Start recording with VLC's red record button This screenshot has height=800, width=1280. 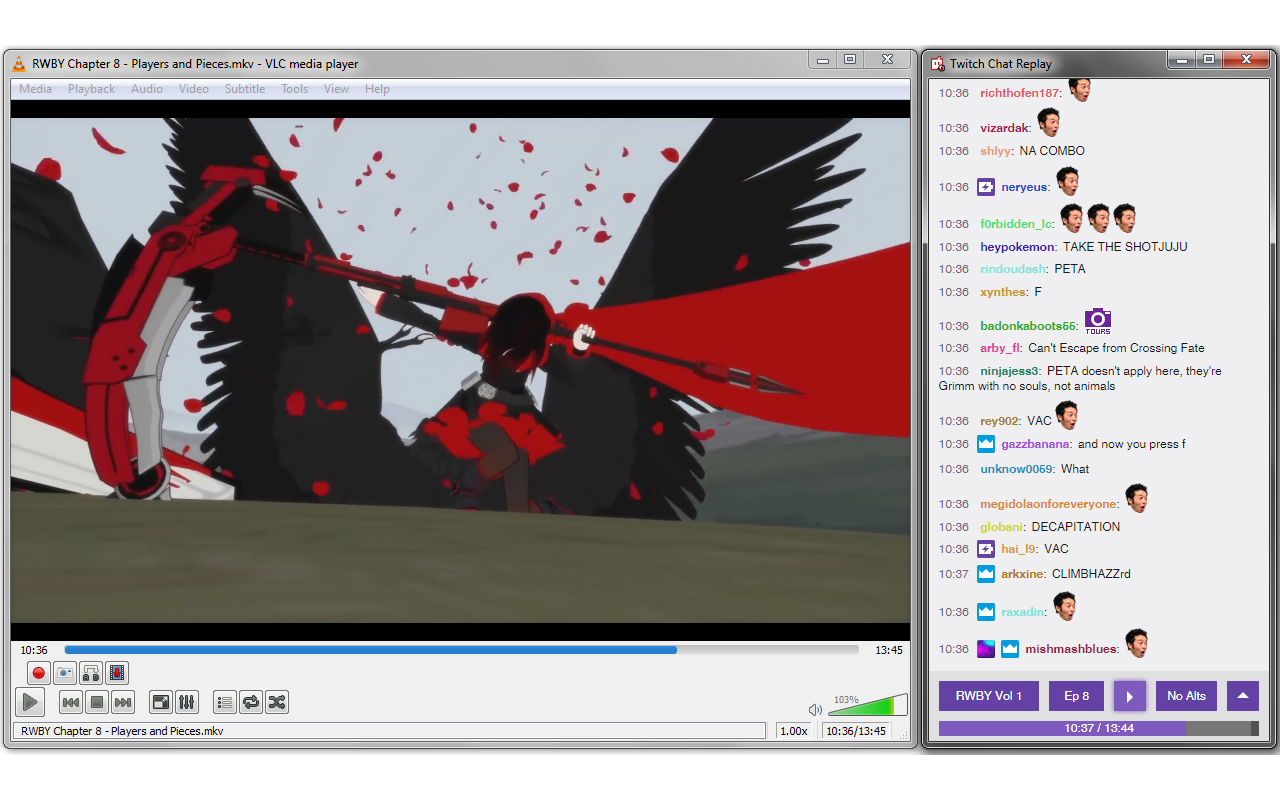click(39, 673)
